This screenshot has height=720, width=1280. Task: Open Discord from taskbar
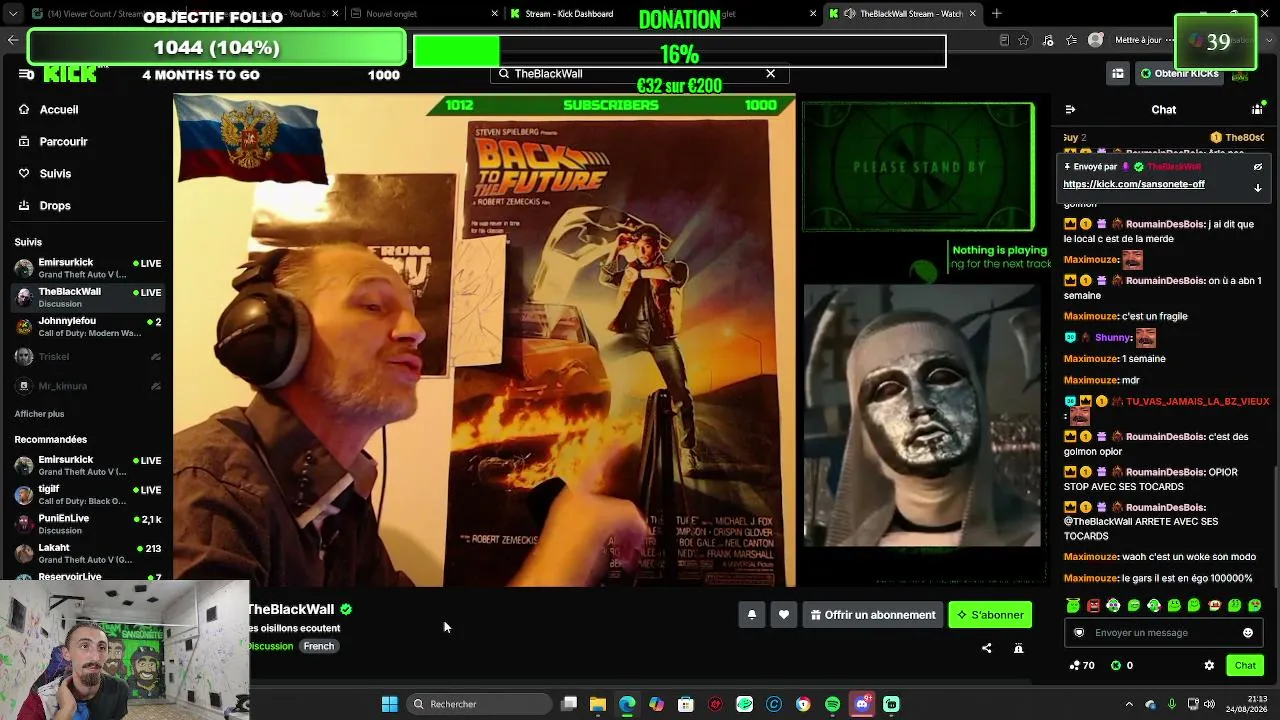click(862, 704)
